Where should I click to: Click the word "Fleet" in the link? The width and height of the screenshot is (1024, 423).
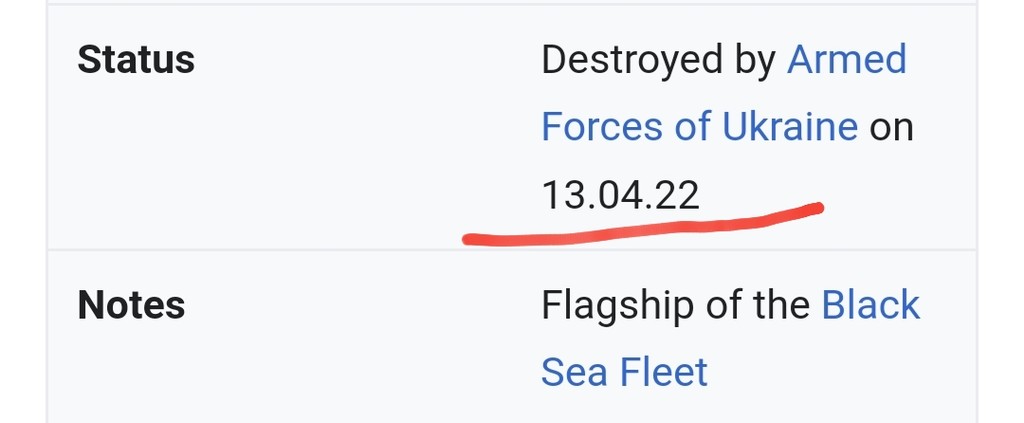[662, 372]
